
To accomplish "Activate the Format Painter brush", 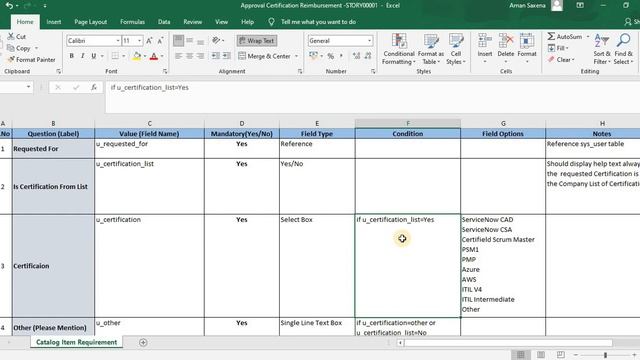I will (11, 60).
